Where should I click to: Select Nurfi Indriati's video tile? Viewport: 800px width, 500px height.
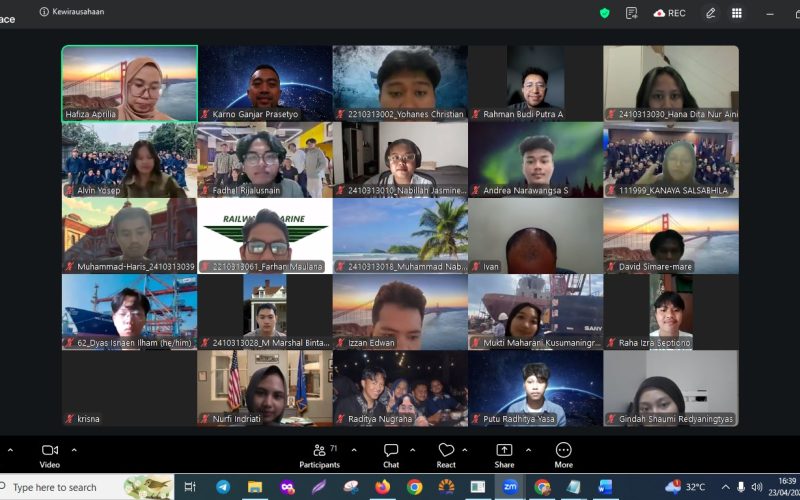point(264,388)
